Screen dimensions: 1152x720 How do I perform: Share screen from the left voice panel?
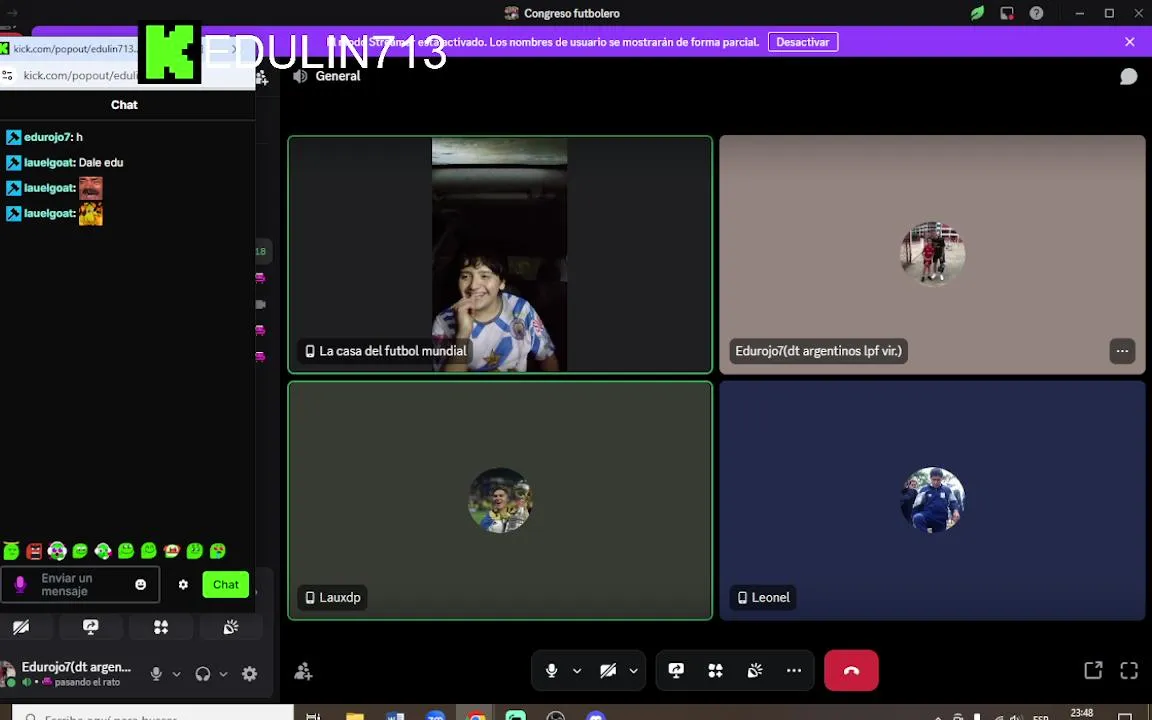[90, 627]
